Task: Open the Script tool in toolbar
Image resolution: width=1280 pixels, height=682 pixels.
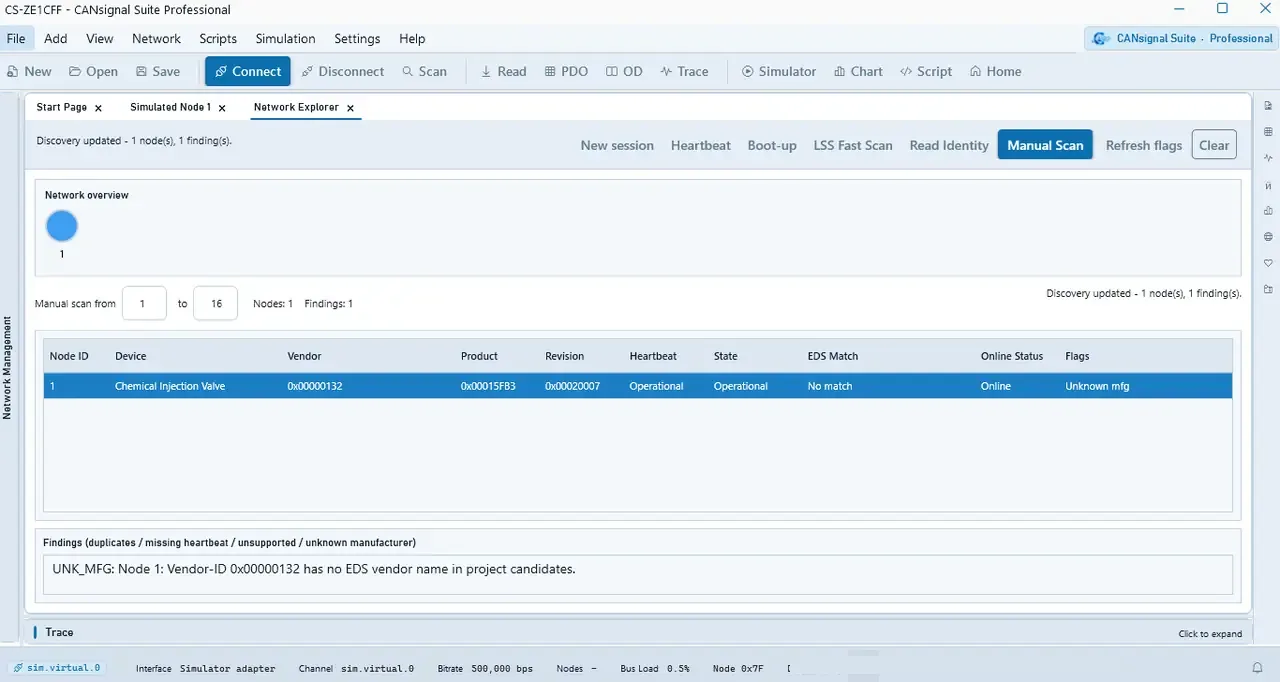Action: click(x=926, y=71)
